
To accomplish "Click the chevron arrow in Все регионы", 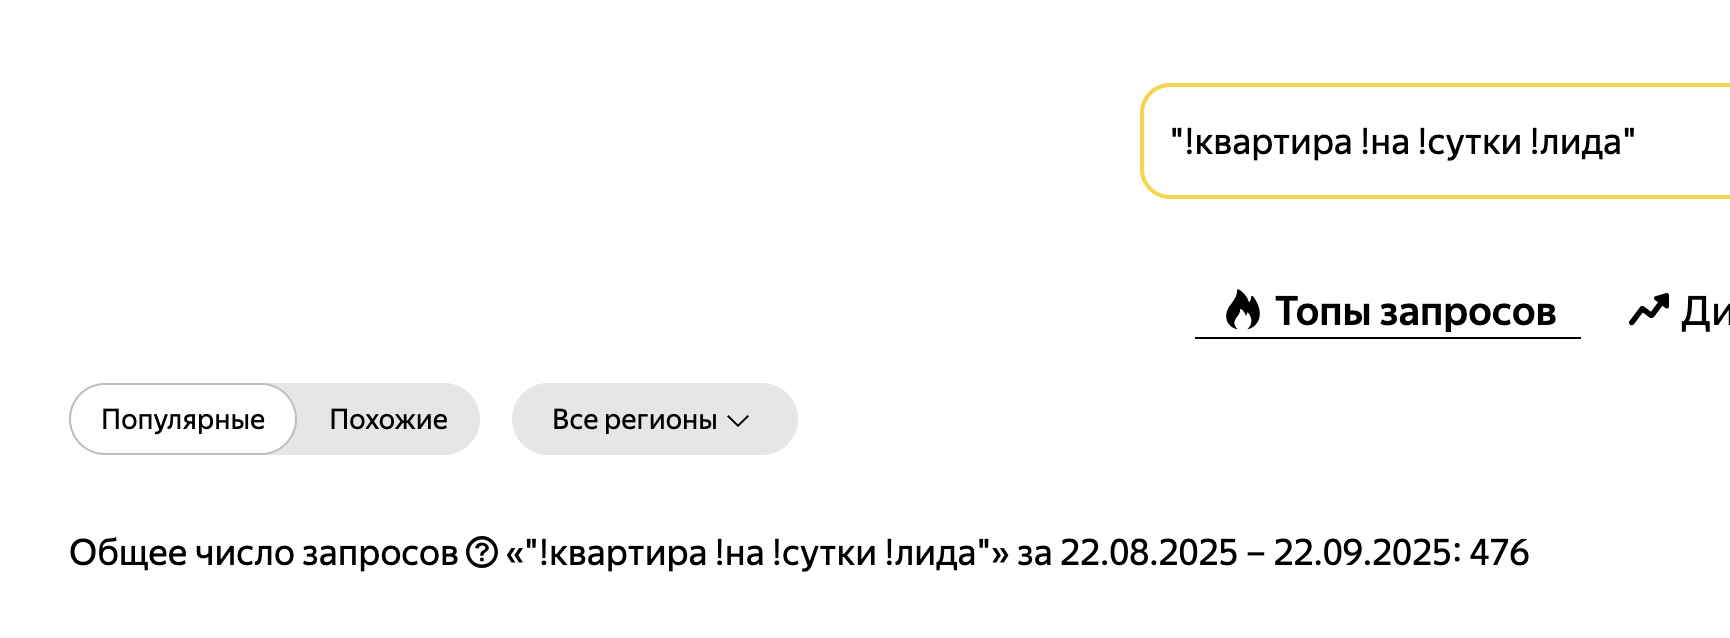I will 739,421.
